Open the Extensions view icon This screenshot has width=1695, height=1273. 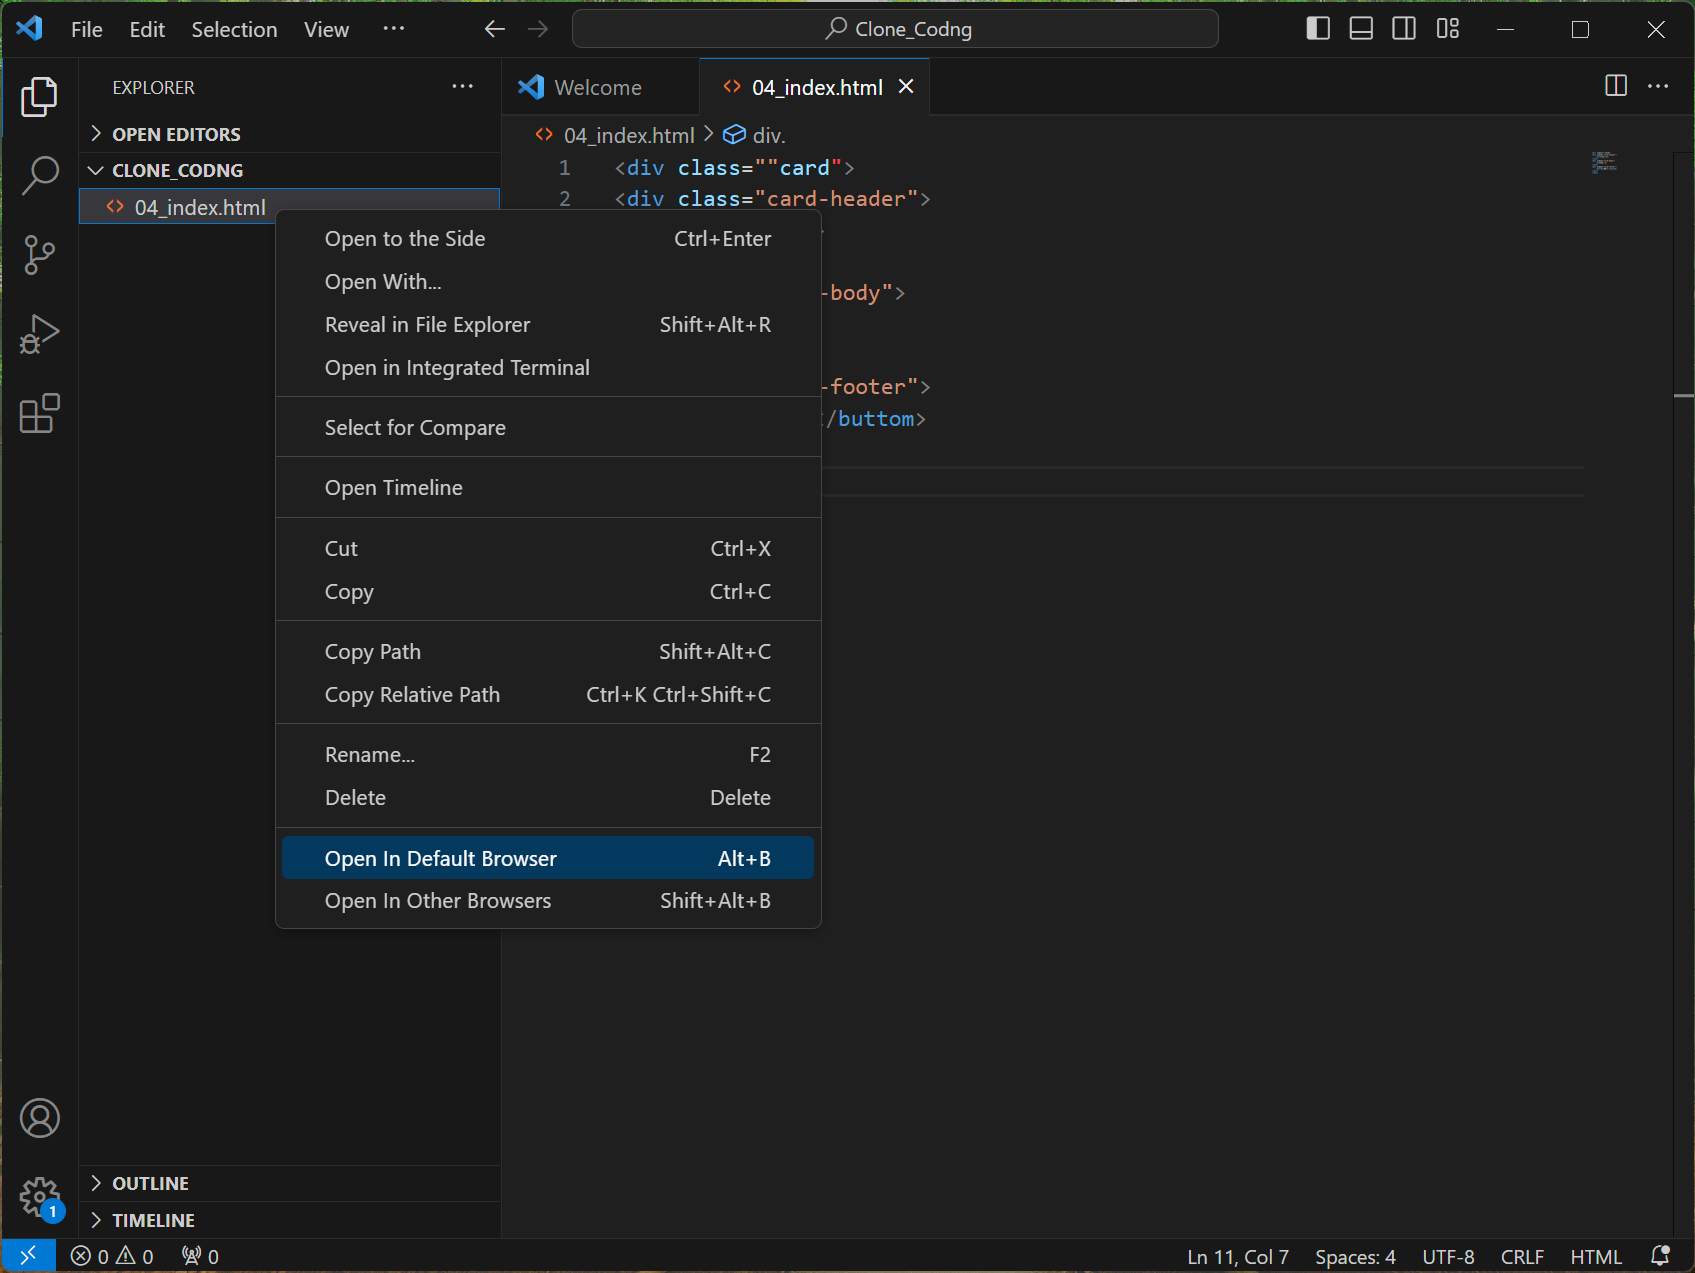coord(39,413)
